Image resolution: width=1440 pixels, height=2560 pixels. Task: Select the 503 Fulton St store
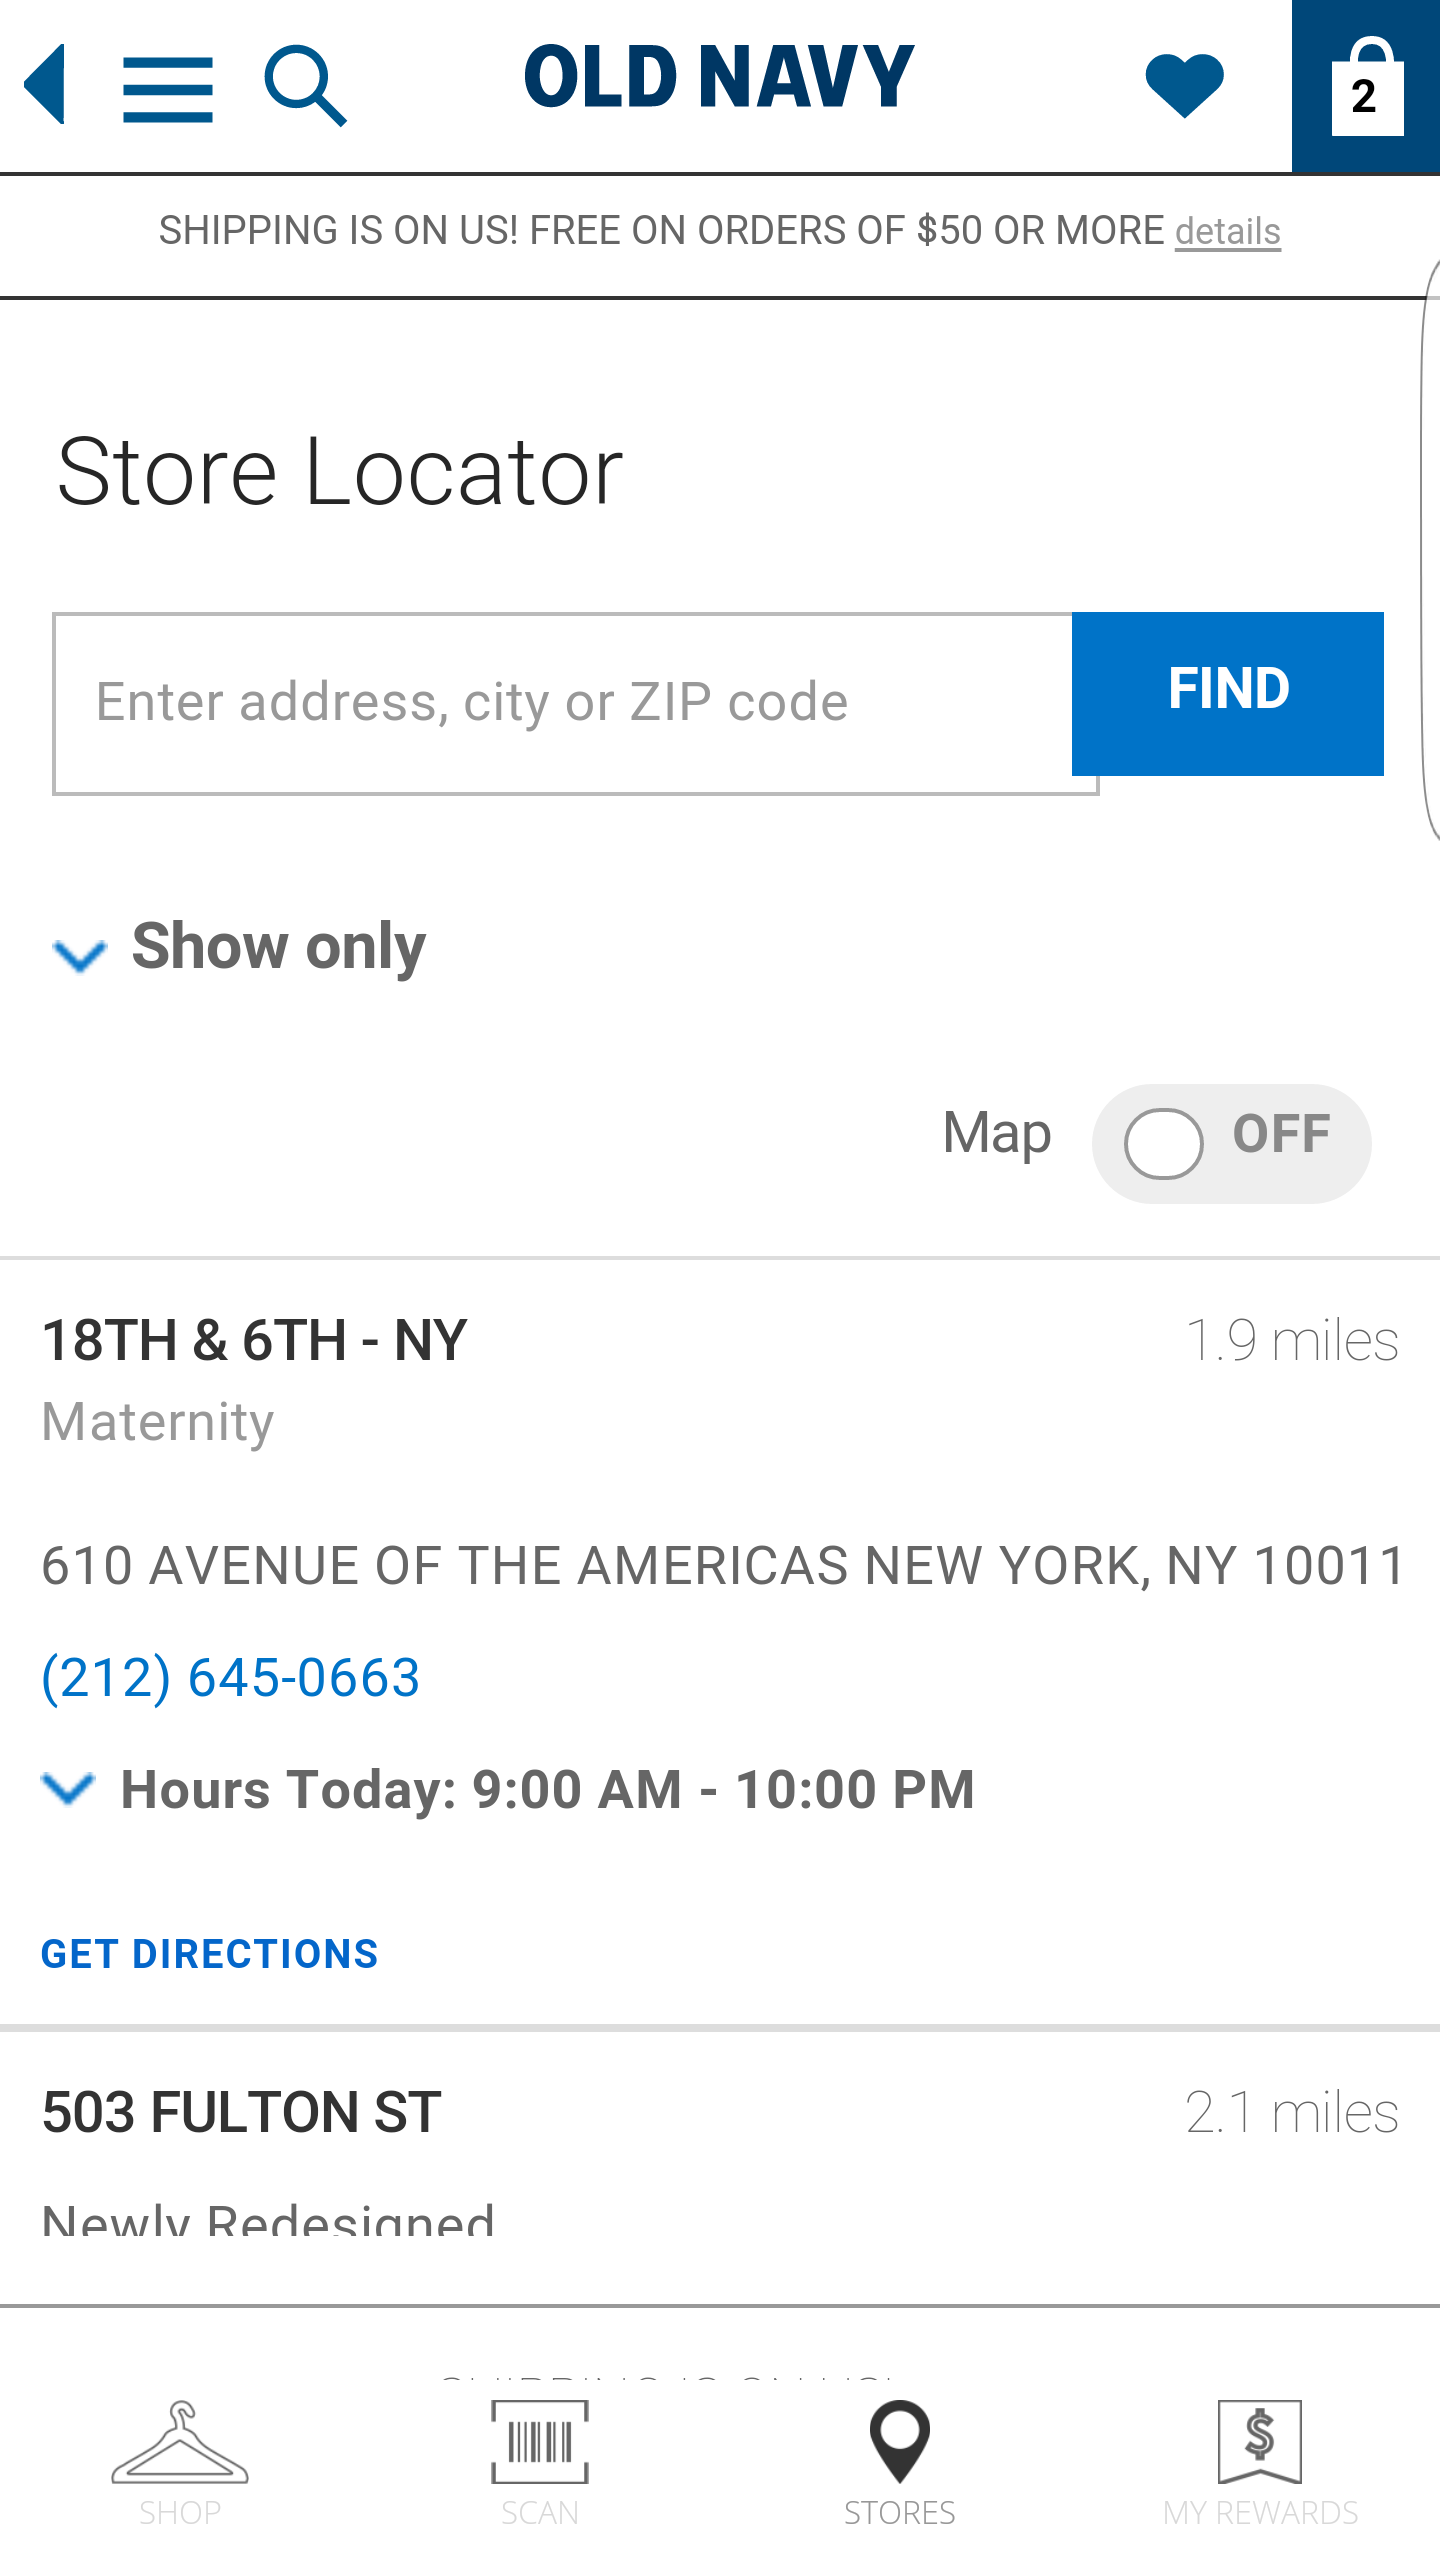241,2112
